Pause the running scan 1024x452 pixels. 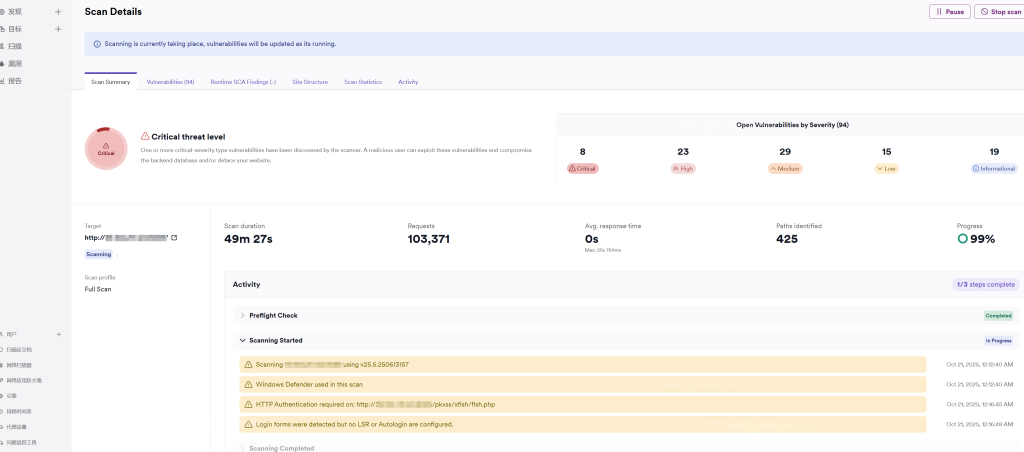click(949, 12)
